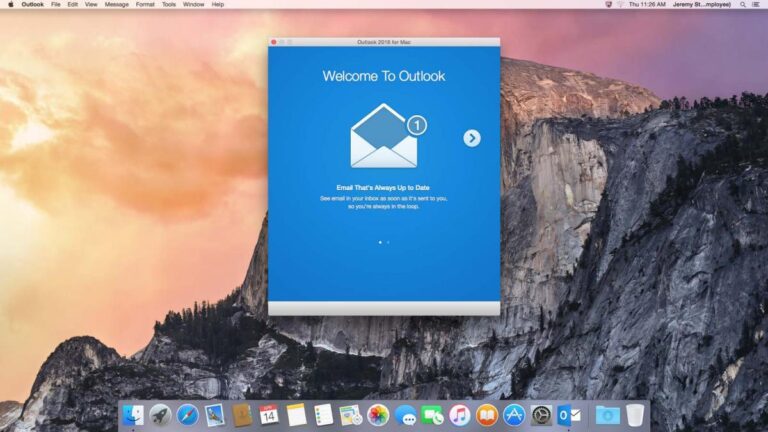Click the 'Welcome To Outlook' heading
The width and height of the screenshot is (768, 432).
click(x=384, y=76)
